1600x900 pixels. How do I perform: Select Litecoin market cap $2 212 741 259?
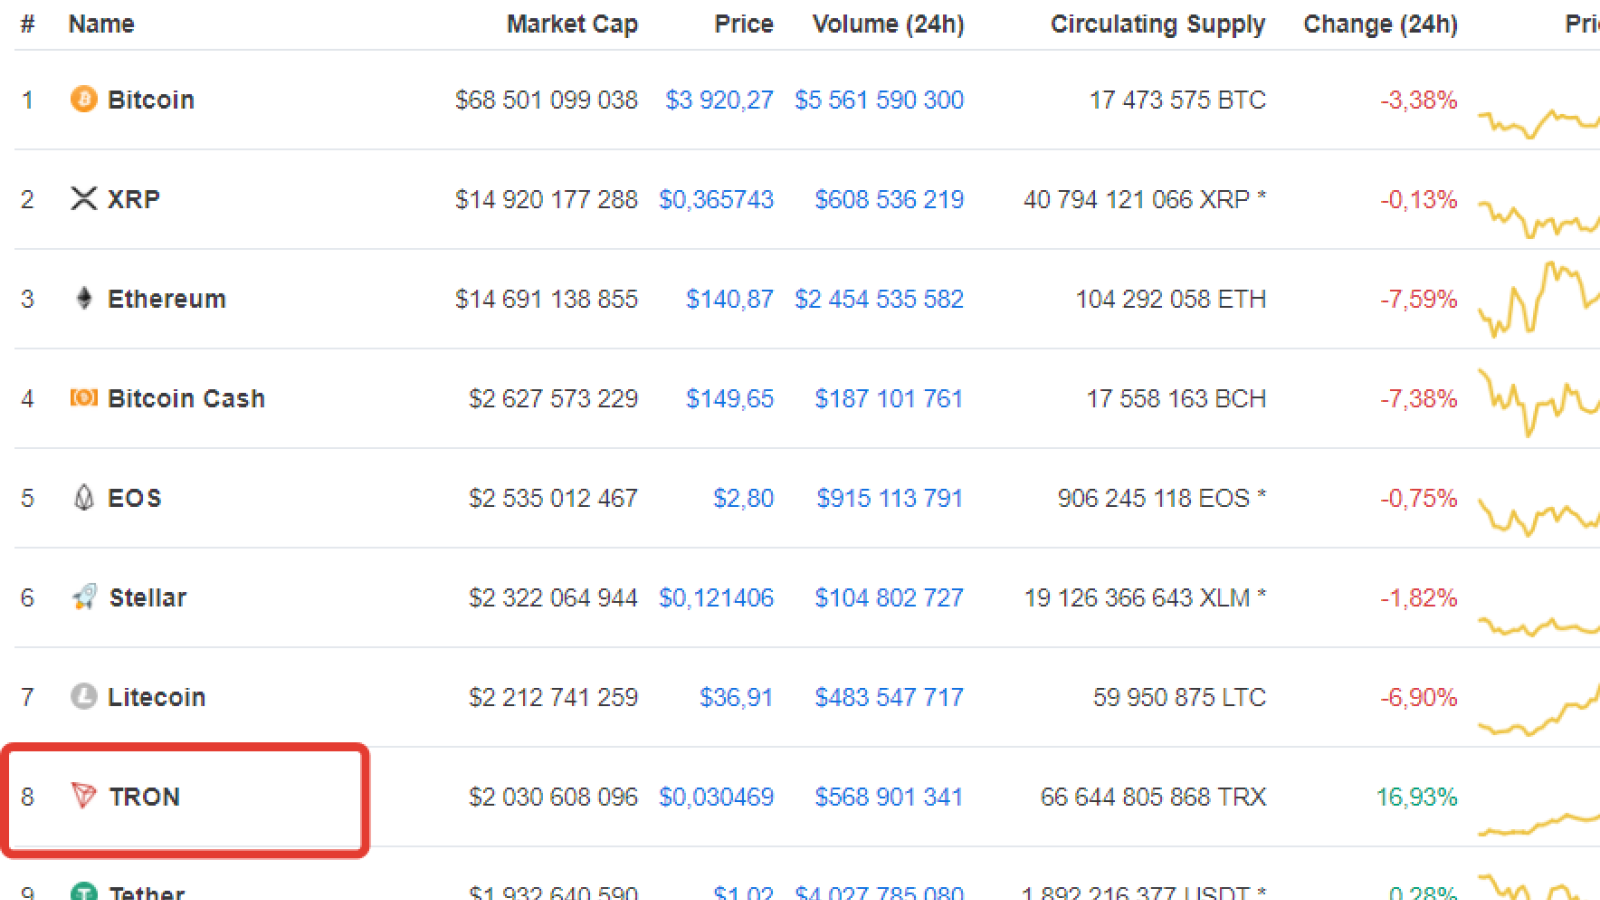(x=554, y=697)
